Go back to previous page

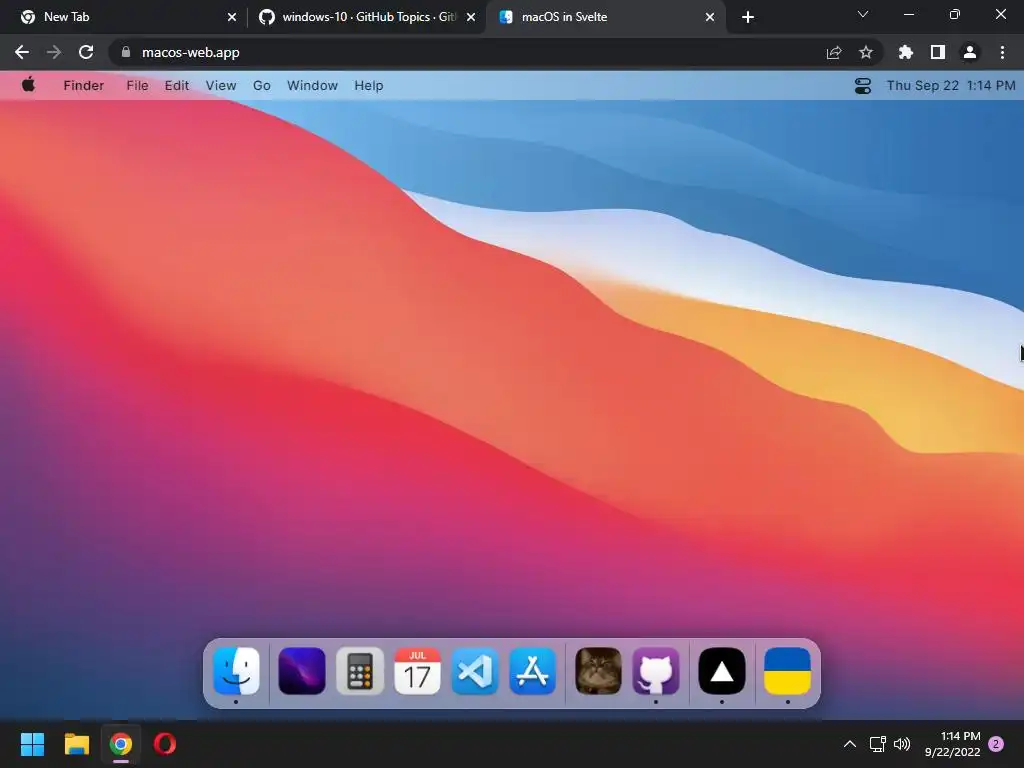coord(22,52)
